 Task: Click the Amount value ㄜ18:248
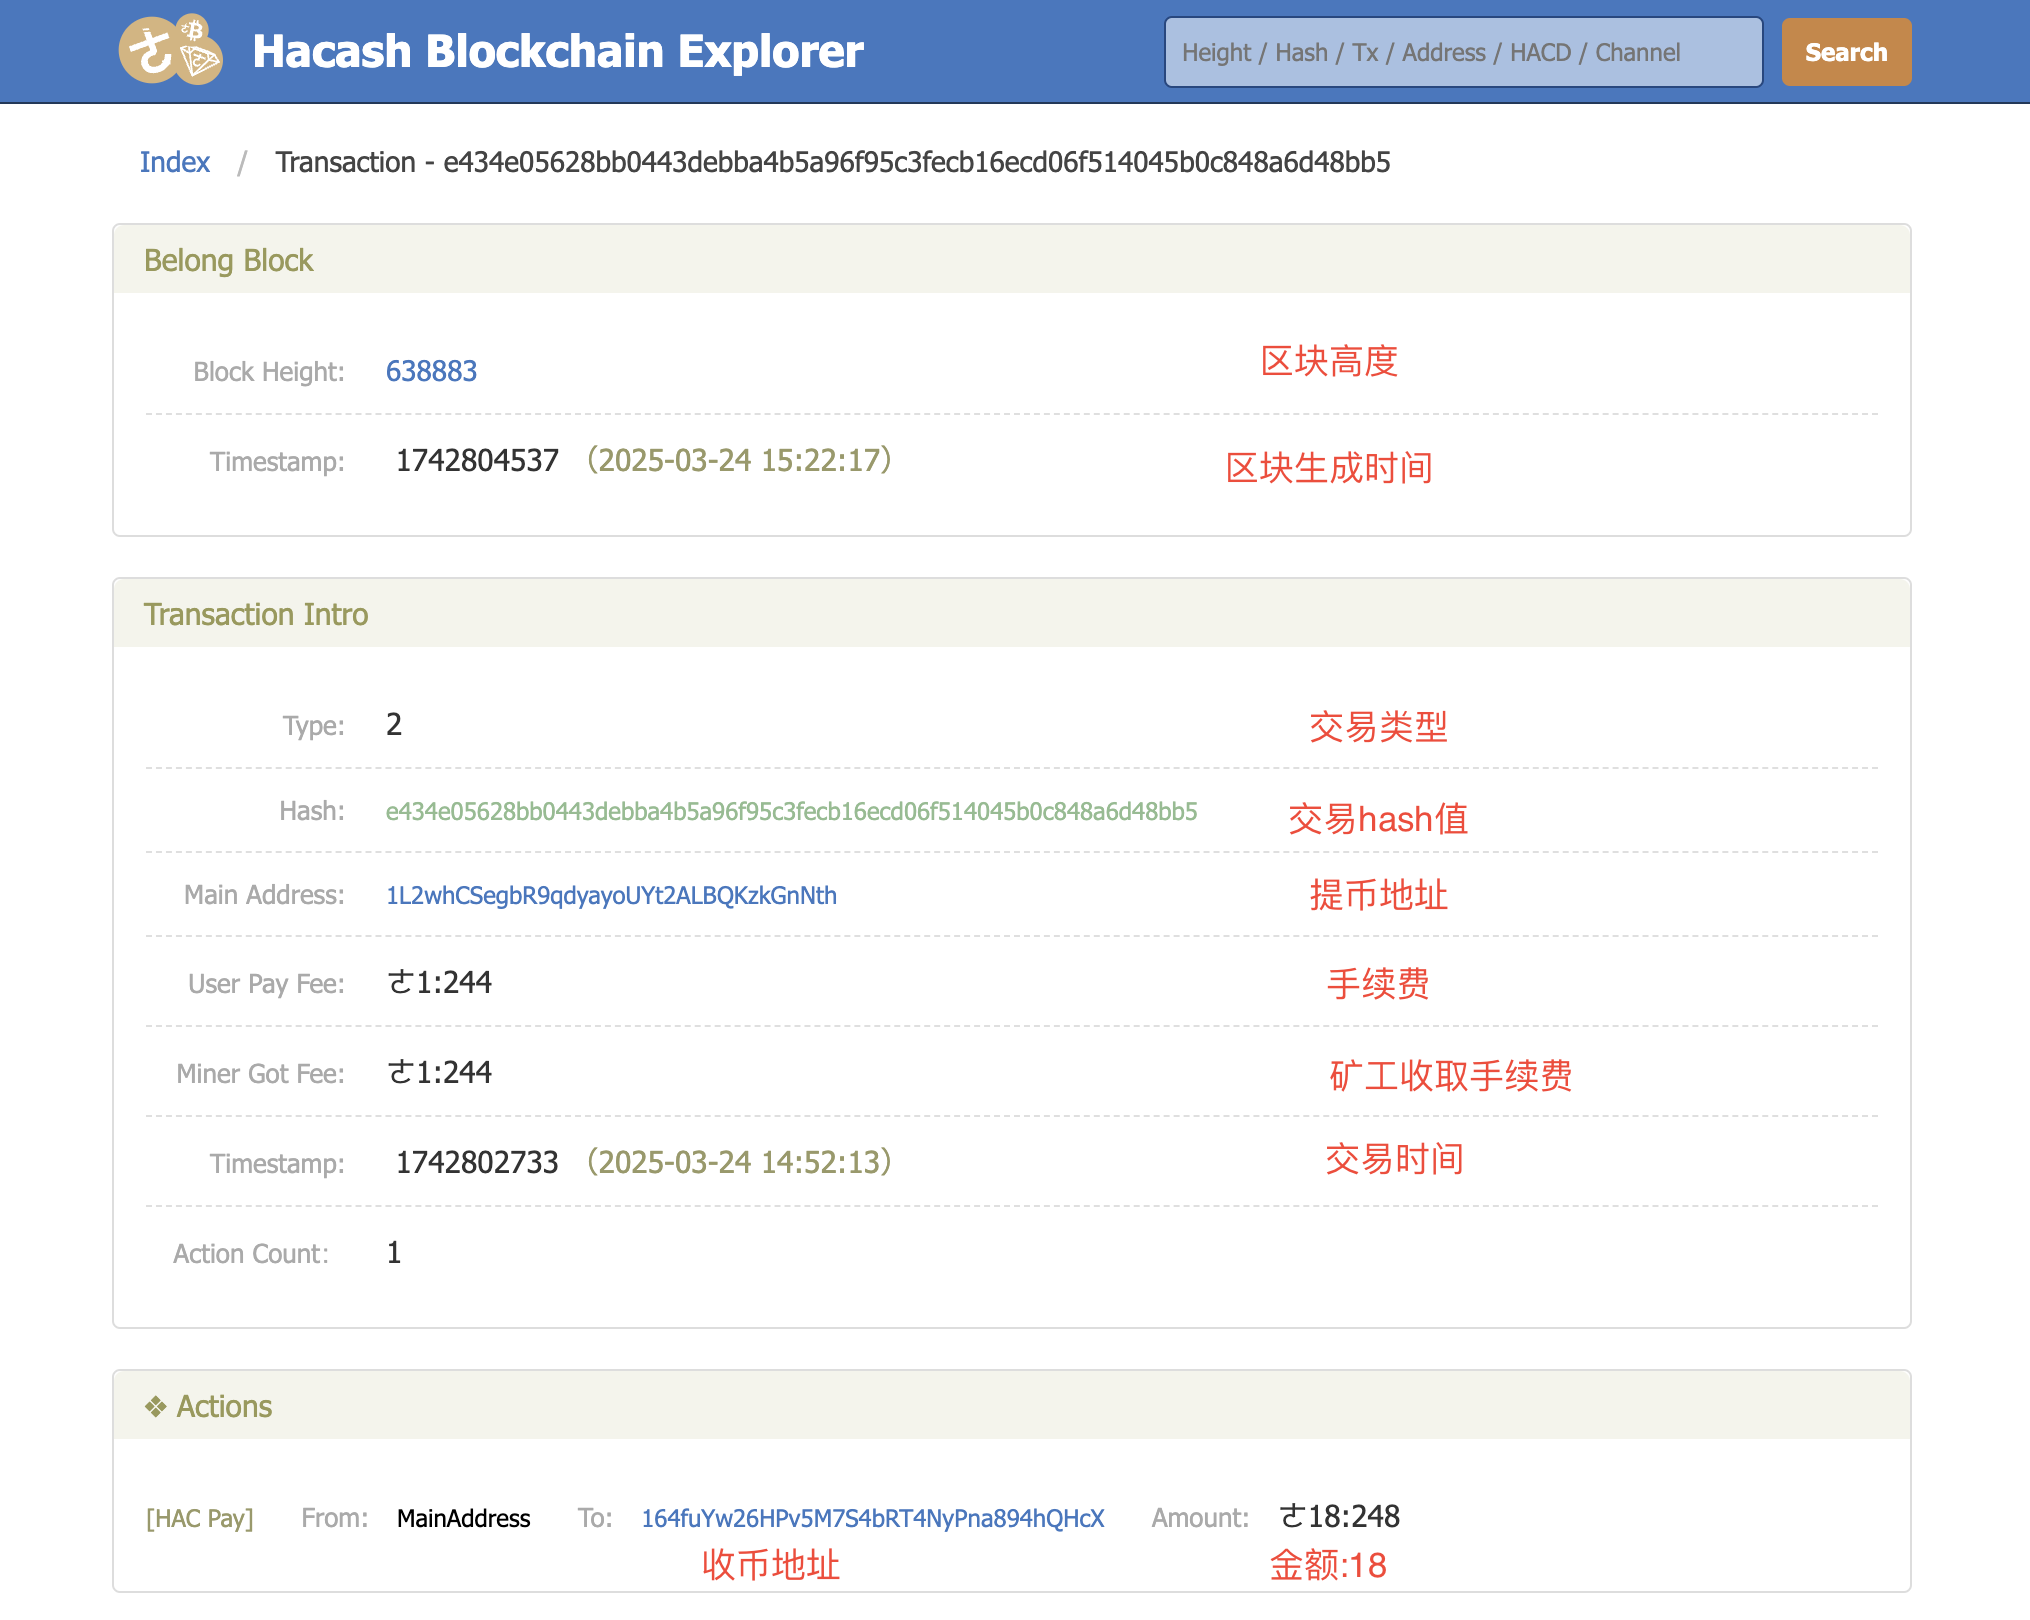click(x=1339, y=1517)
